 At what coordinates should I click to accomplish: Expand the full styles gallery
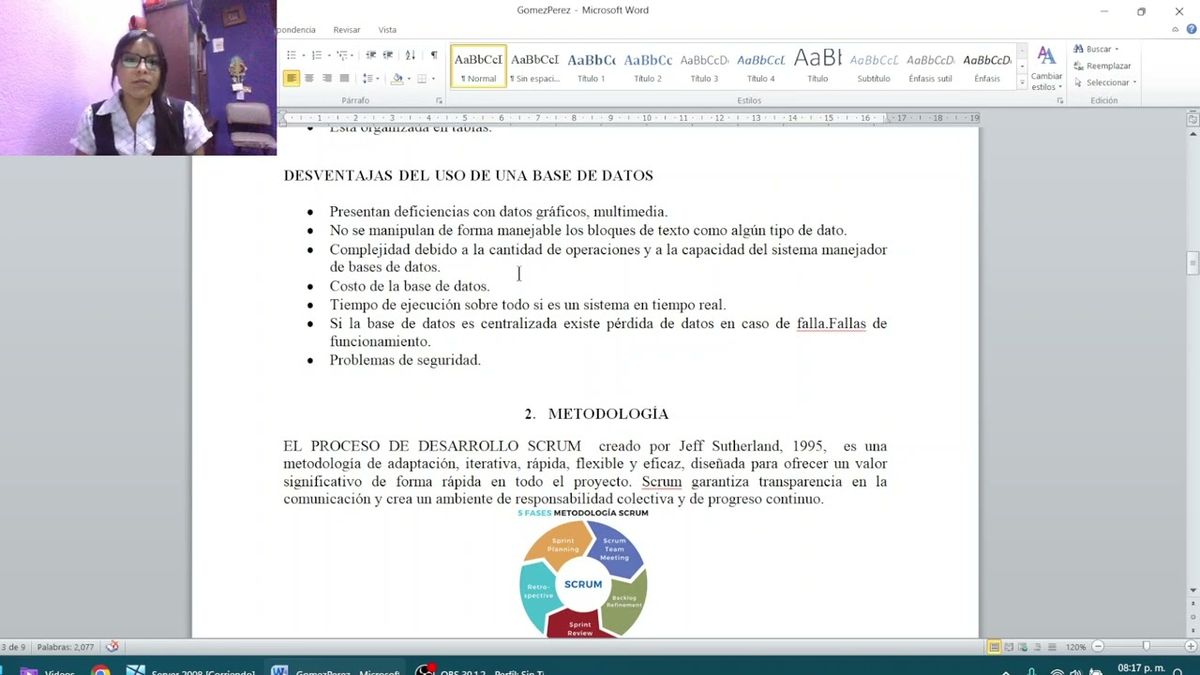[1020, 81]
